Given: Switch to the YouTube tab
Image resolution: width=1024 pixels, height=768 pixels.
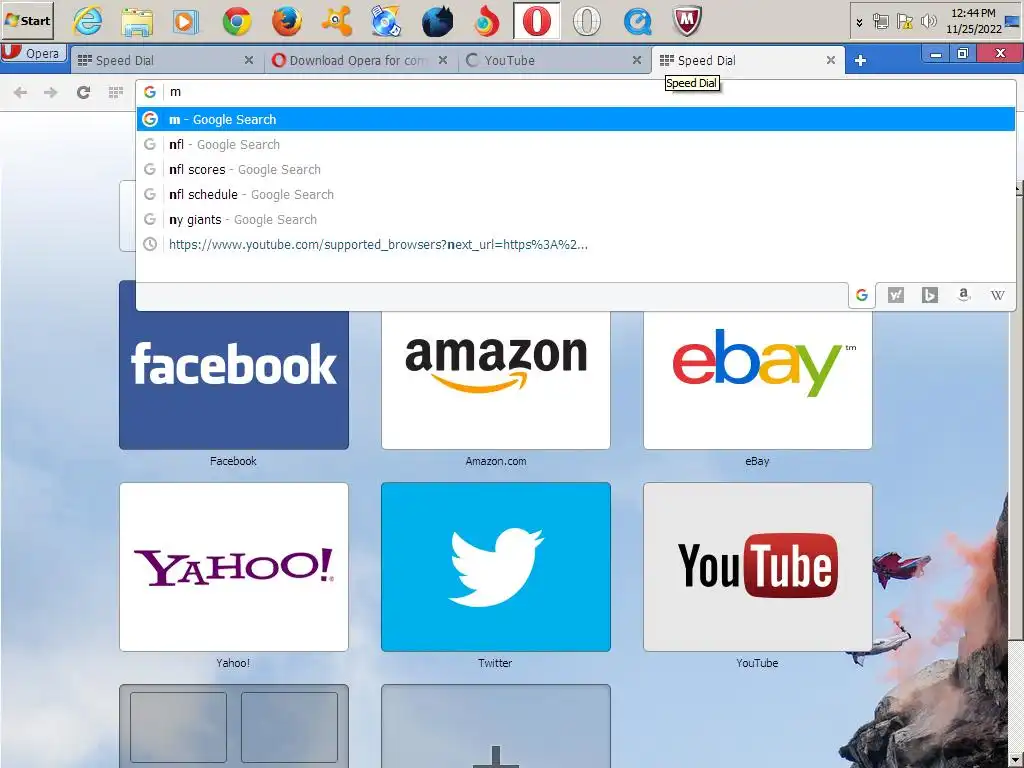Looking at the screenshot, I should 551,60.
